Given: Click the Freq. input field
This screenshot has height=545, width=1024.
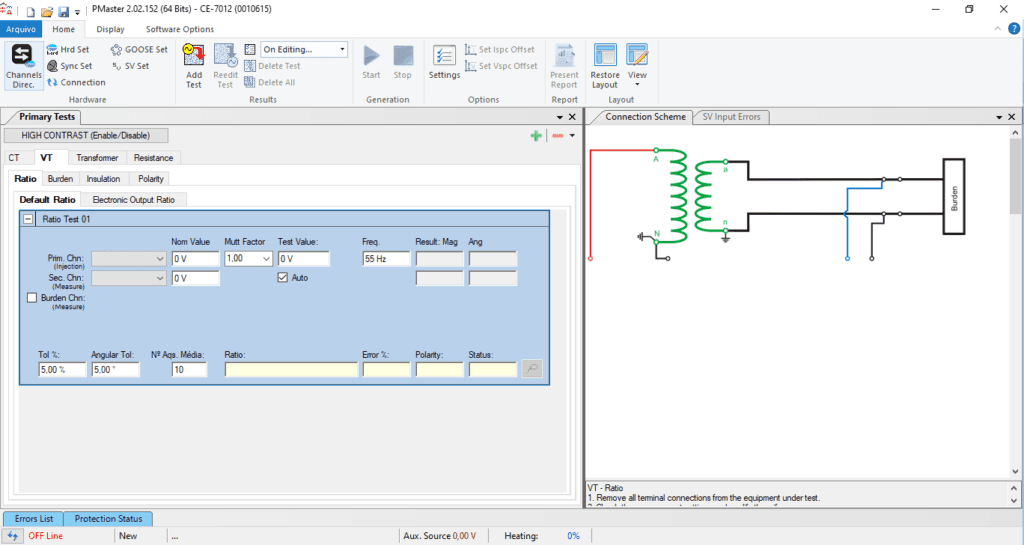Looking at the screenshot, I should pyautogui.click(x=387, y=259).
